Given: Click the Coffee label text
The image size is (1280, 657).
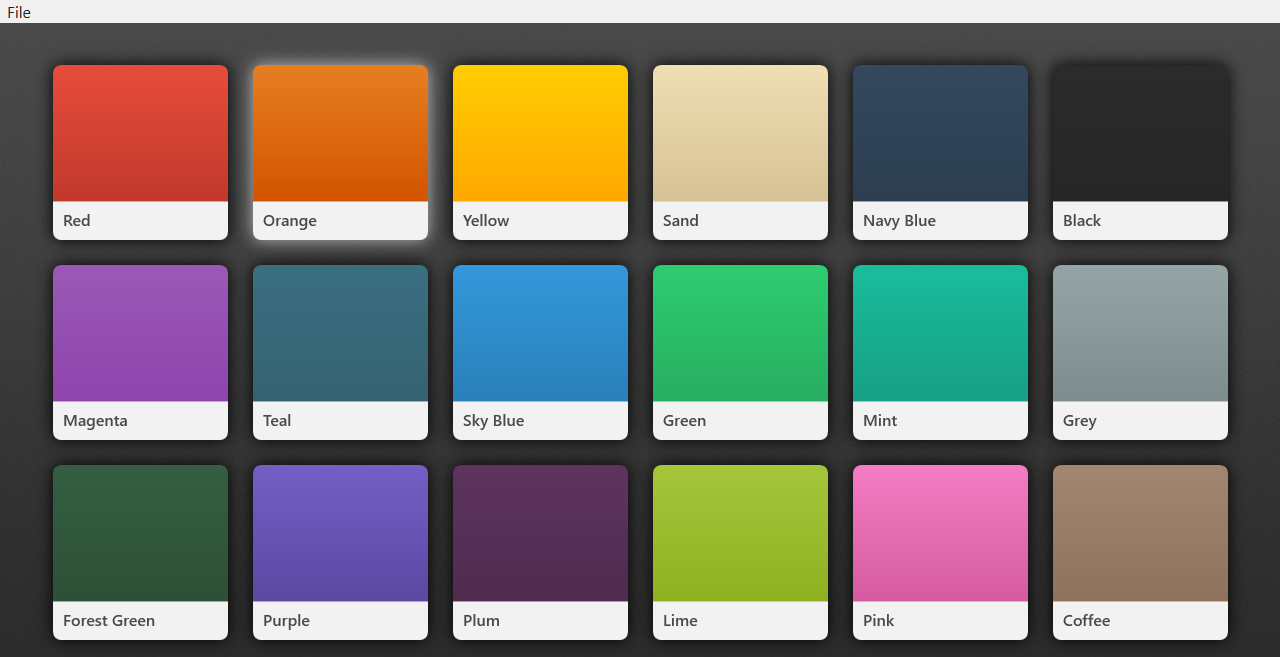Looking at the screenshot, I should point(1086,620).
